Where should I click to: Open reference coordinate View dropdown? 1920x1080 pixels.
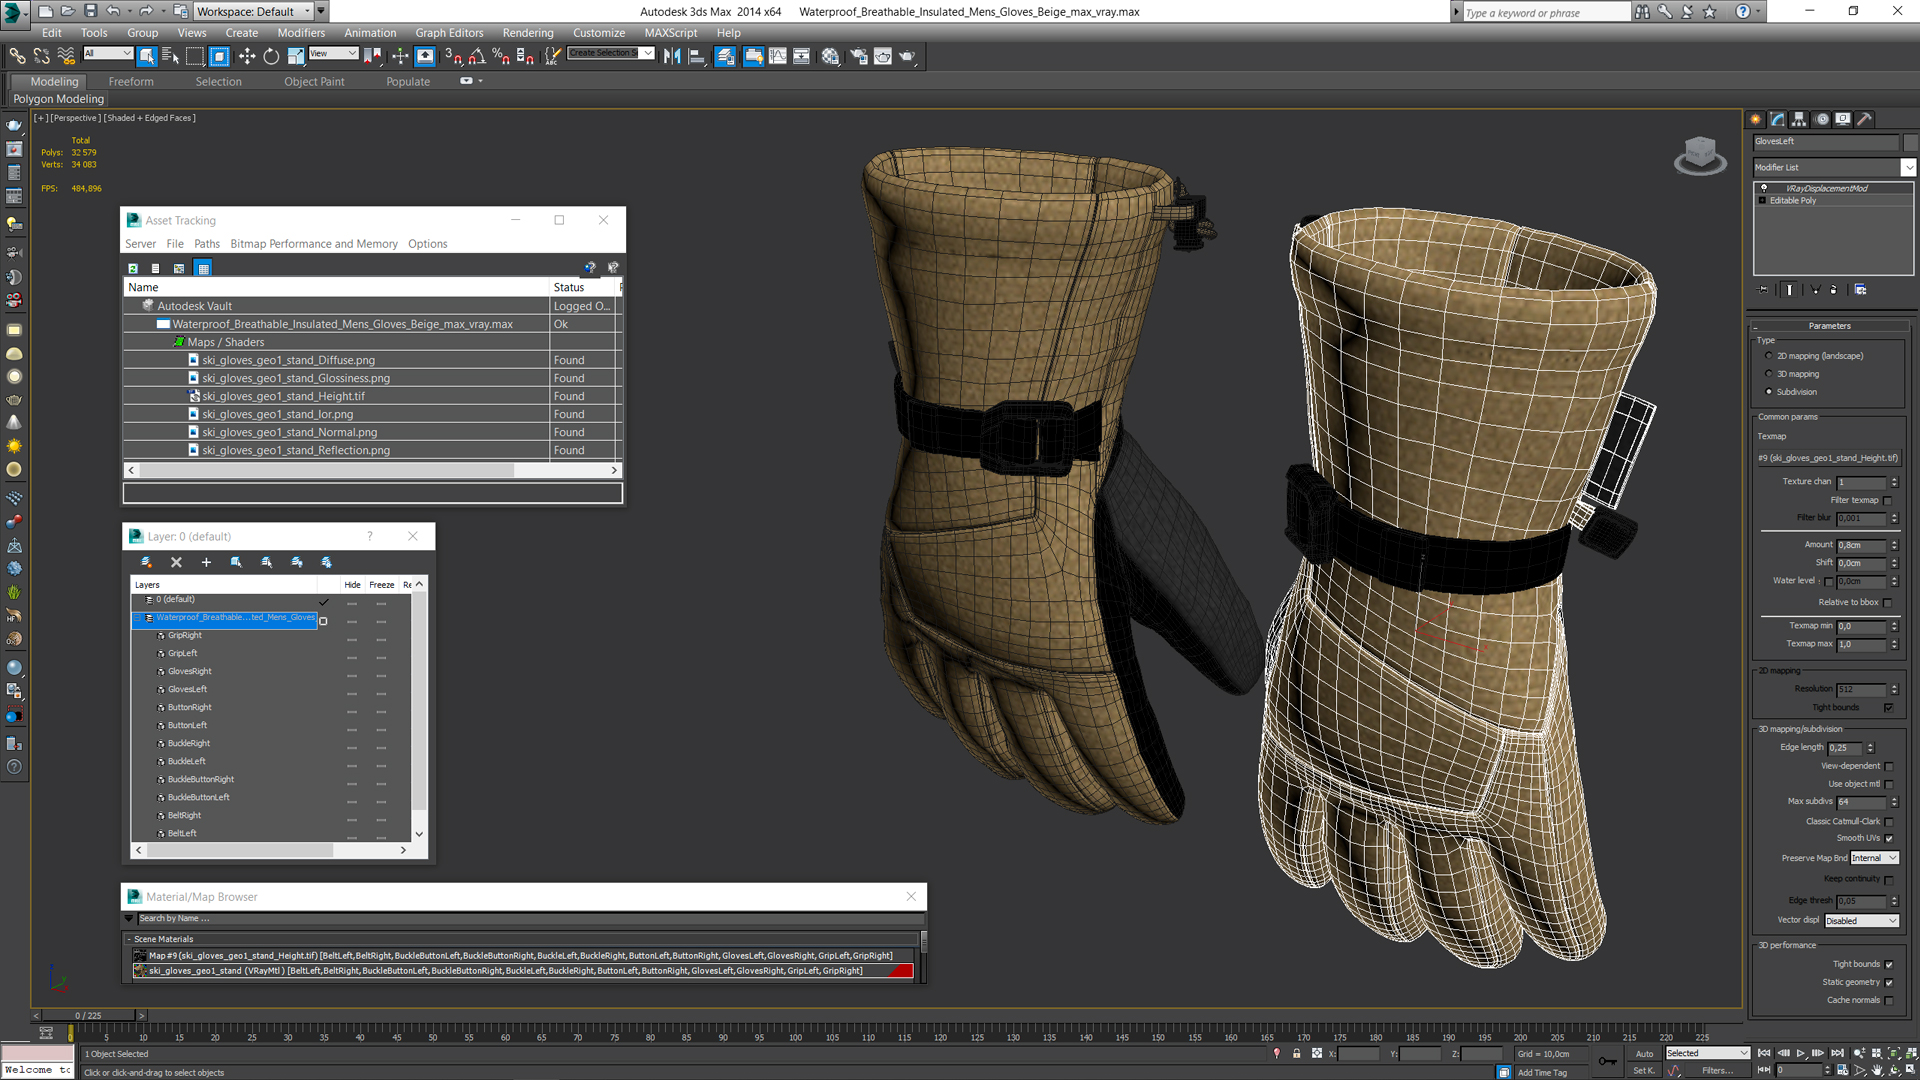333,54
